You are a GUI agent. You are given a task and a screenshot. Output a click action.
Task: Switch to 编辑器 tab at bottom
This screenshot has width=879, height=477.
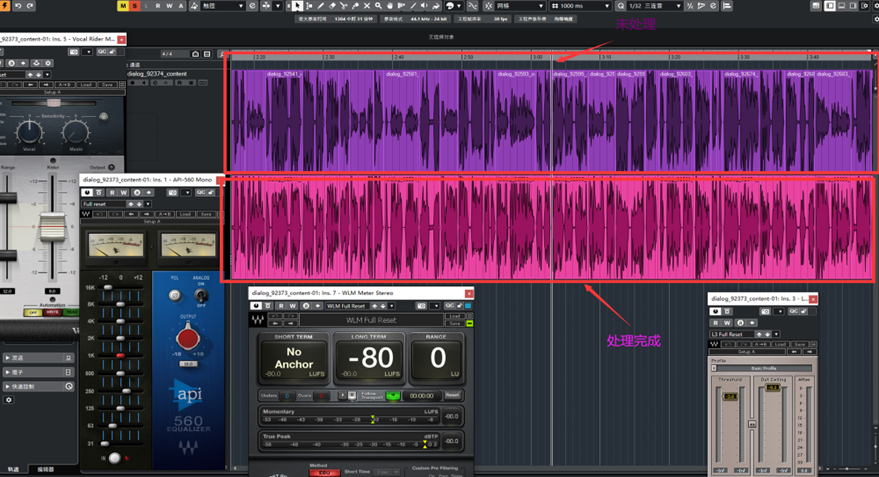pyautogui.click(x=45, y=469)
